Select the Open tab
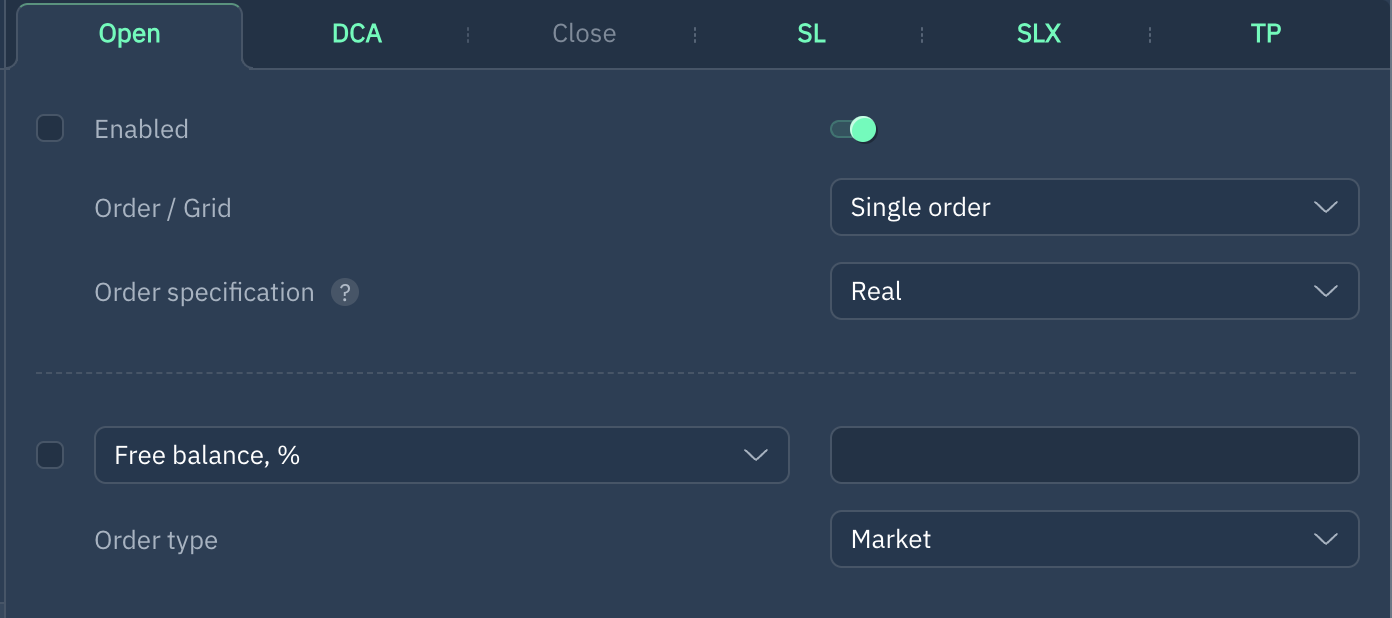 click(x=129, y=34)
